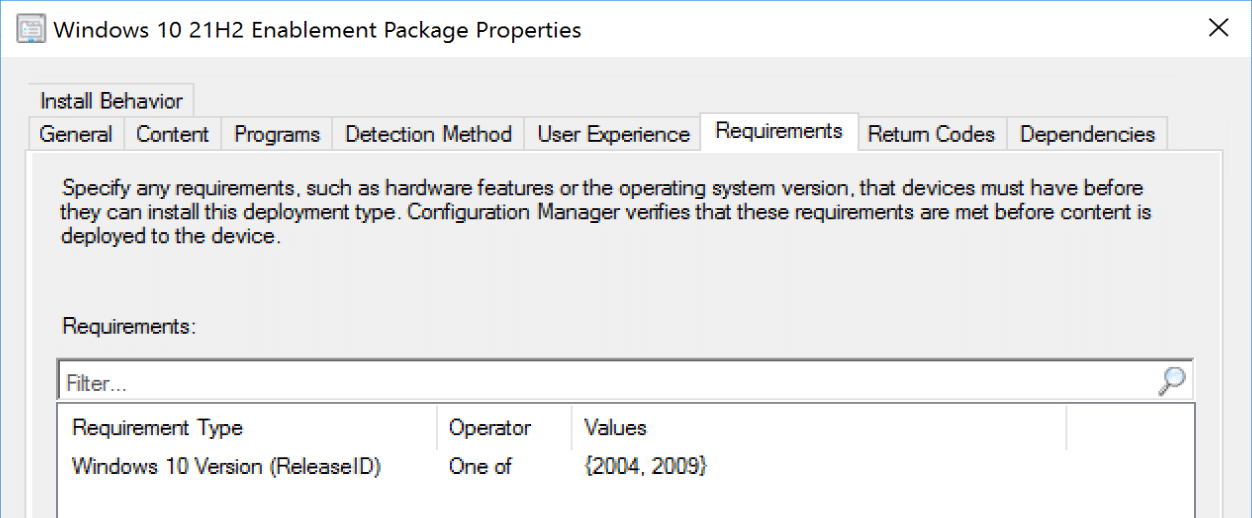Viewport: 1252px width, 518px height.
Task: Select the Content tab
Action: click(x=173, y=134)
